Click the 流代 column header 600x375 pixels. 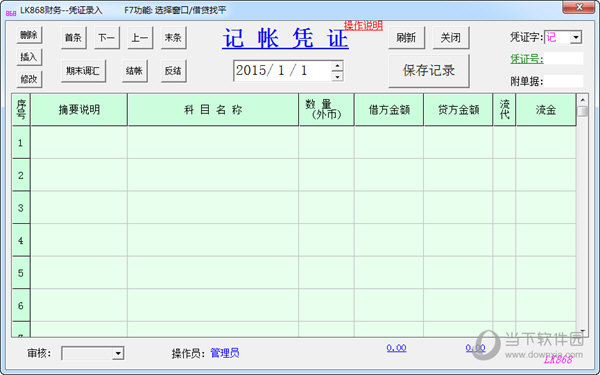(504, 110)
